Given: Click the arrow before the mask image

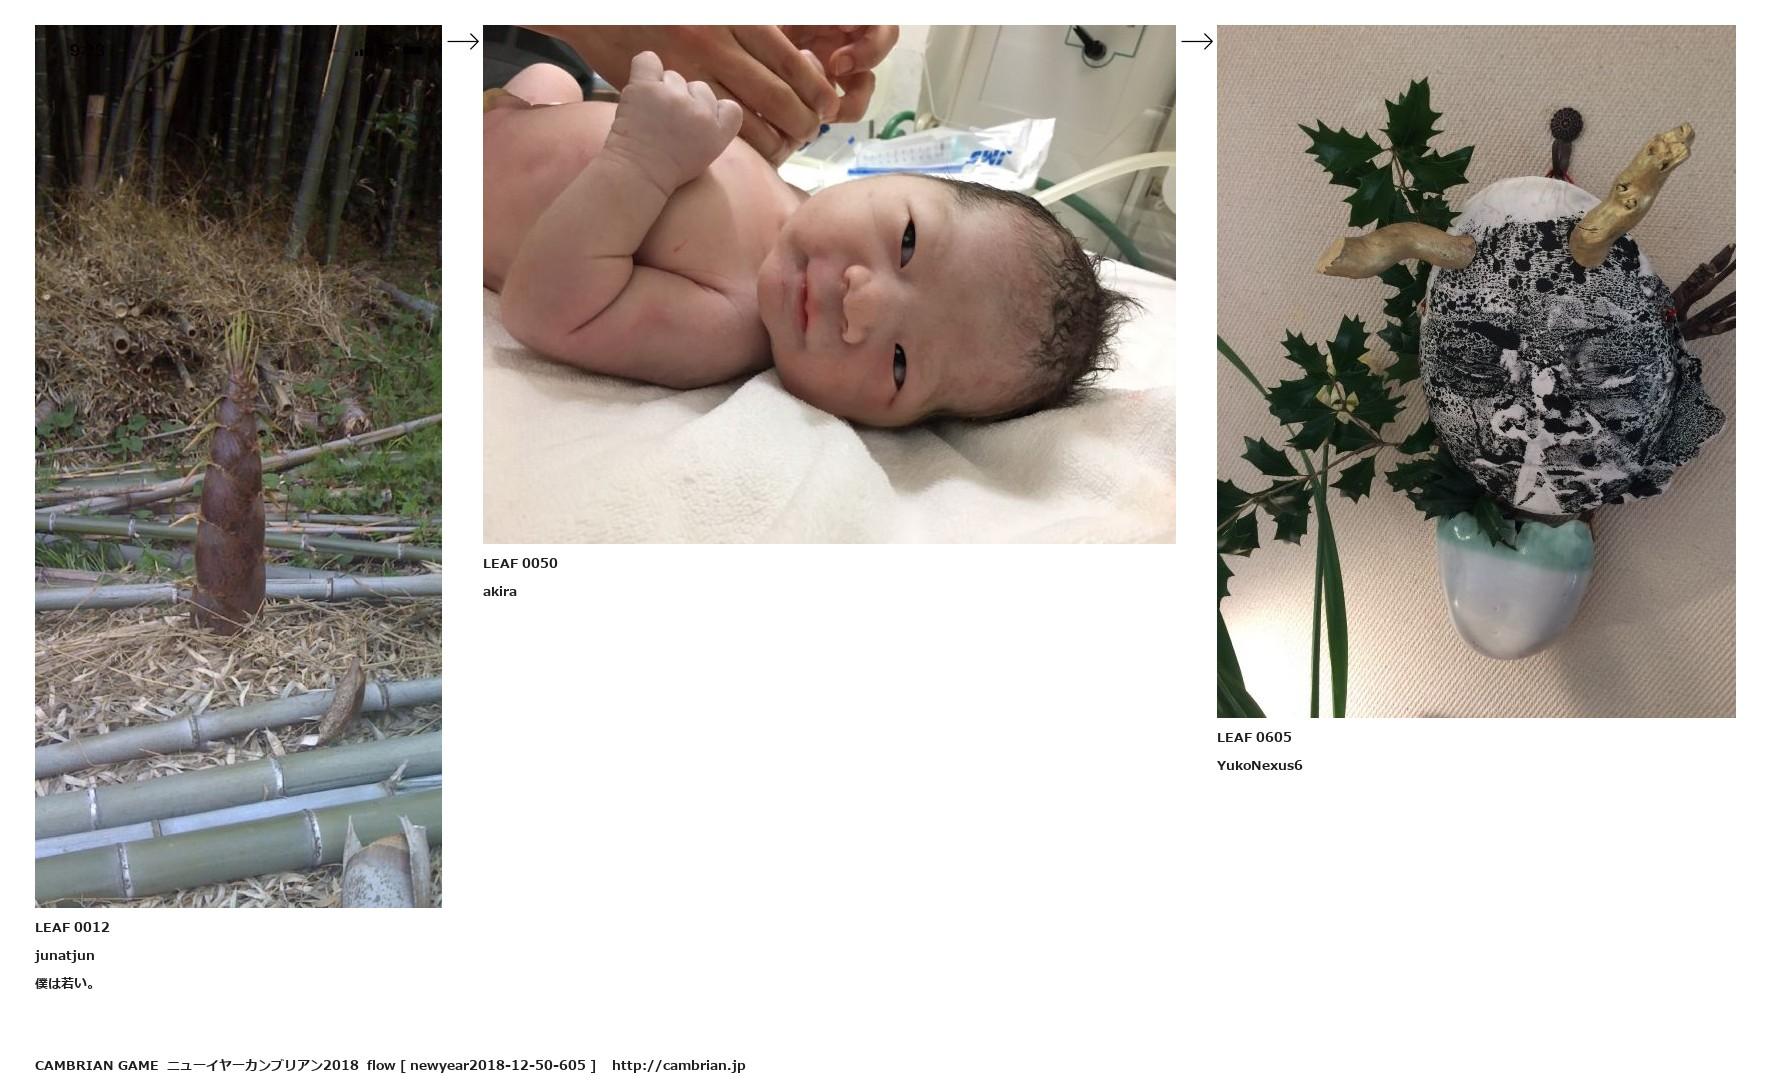Looking at the screenshot, I should click(1197, 41).
